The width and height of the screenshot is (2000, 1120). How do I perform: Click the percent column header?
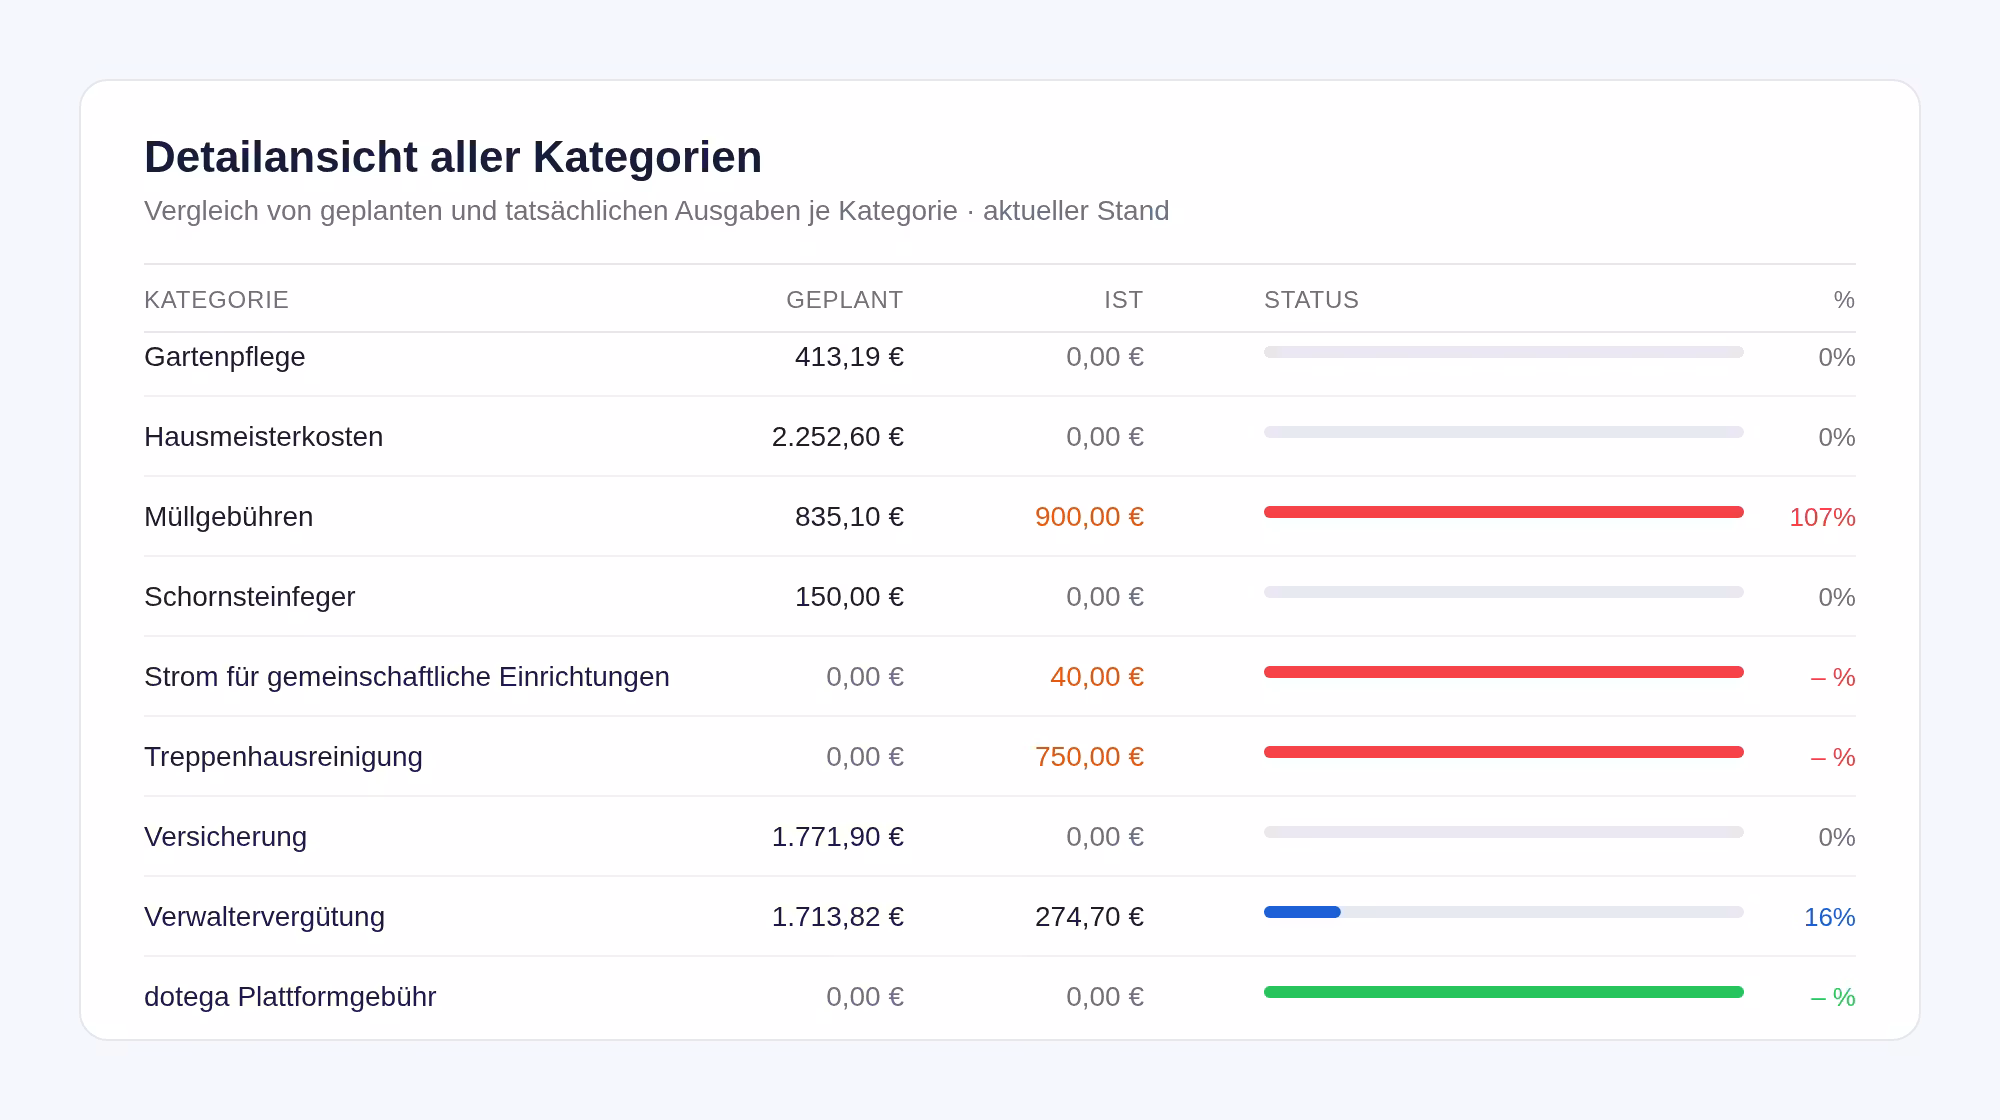click(1844, 300)
